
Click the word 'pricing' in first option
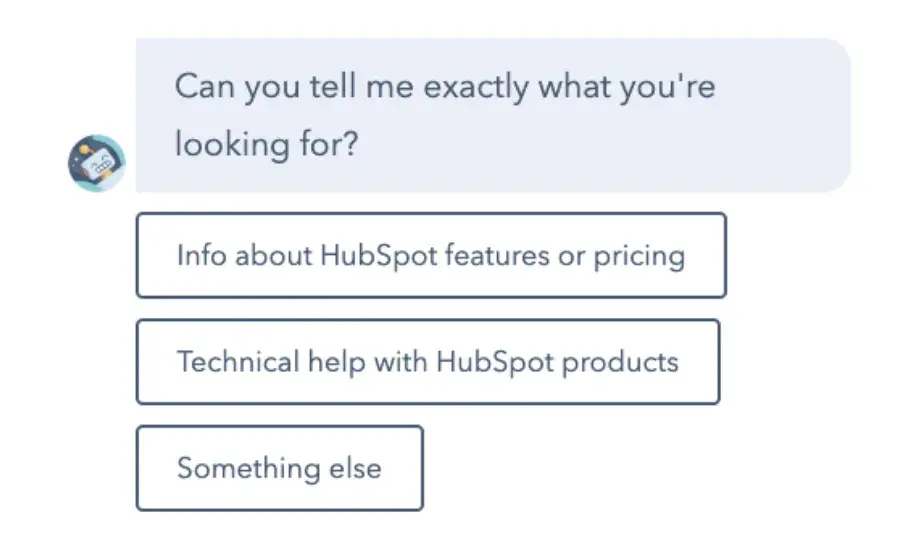tap(639, 256)
